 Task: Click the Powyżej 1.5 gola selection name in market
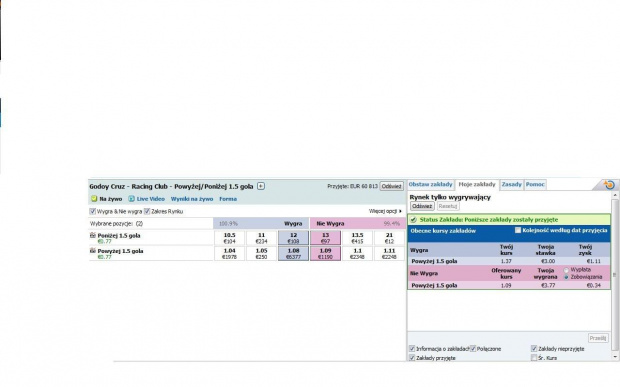[121, 251]
